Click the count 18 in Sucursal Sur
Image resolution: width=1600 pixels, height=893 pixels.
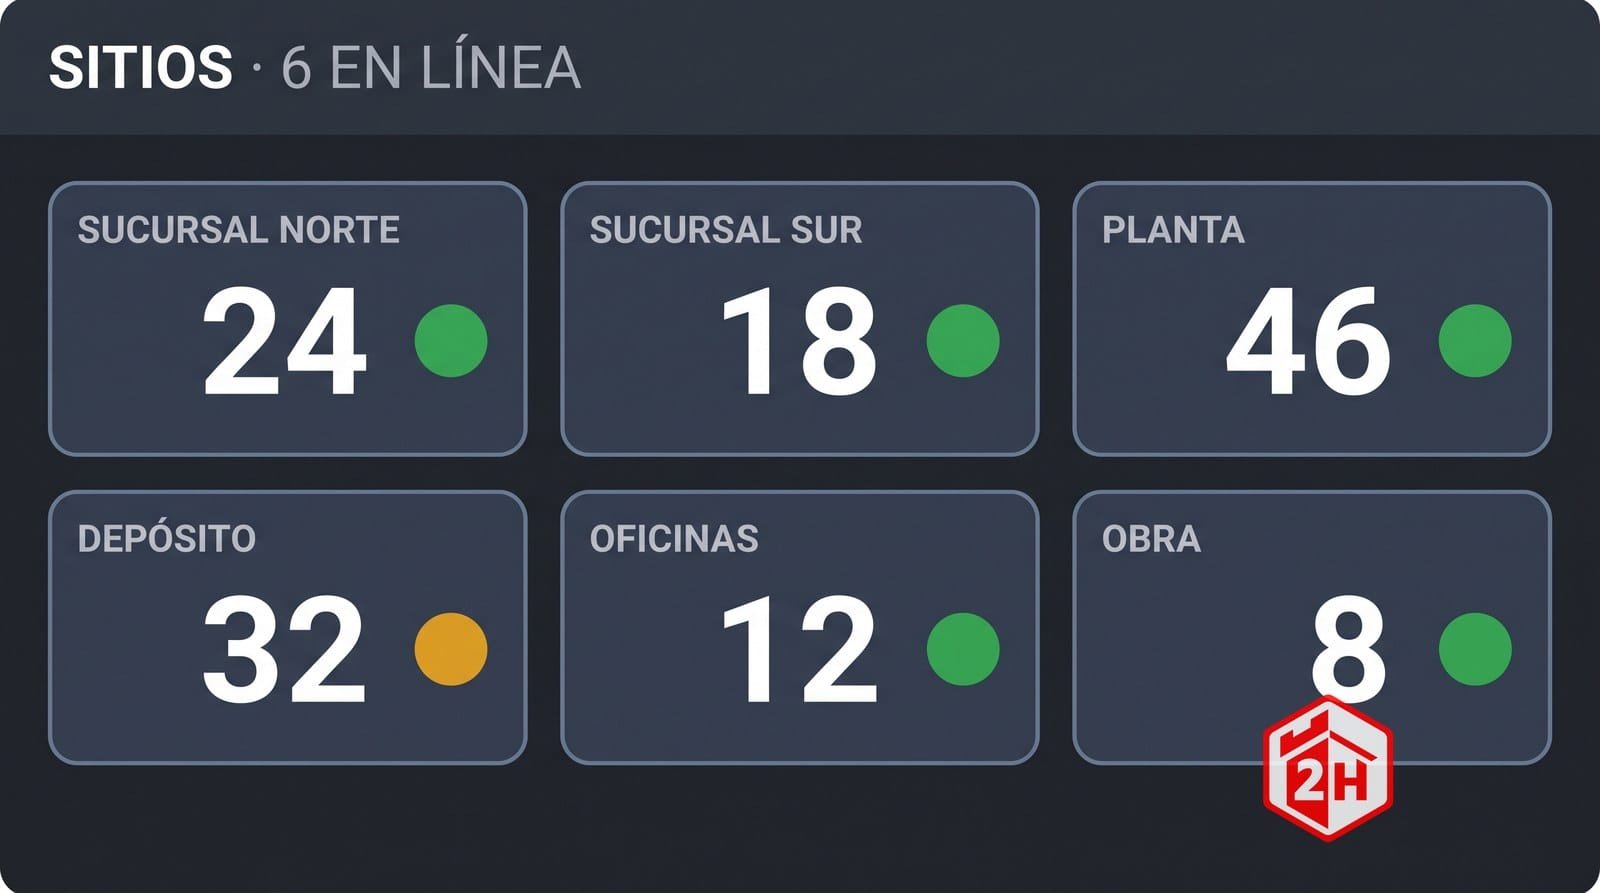[800, 341]
